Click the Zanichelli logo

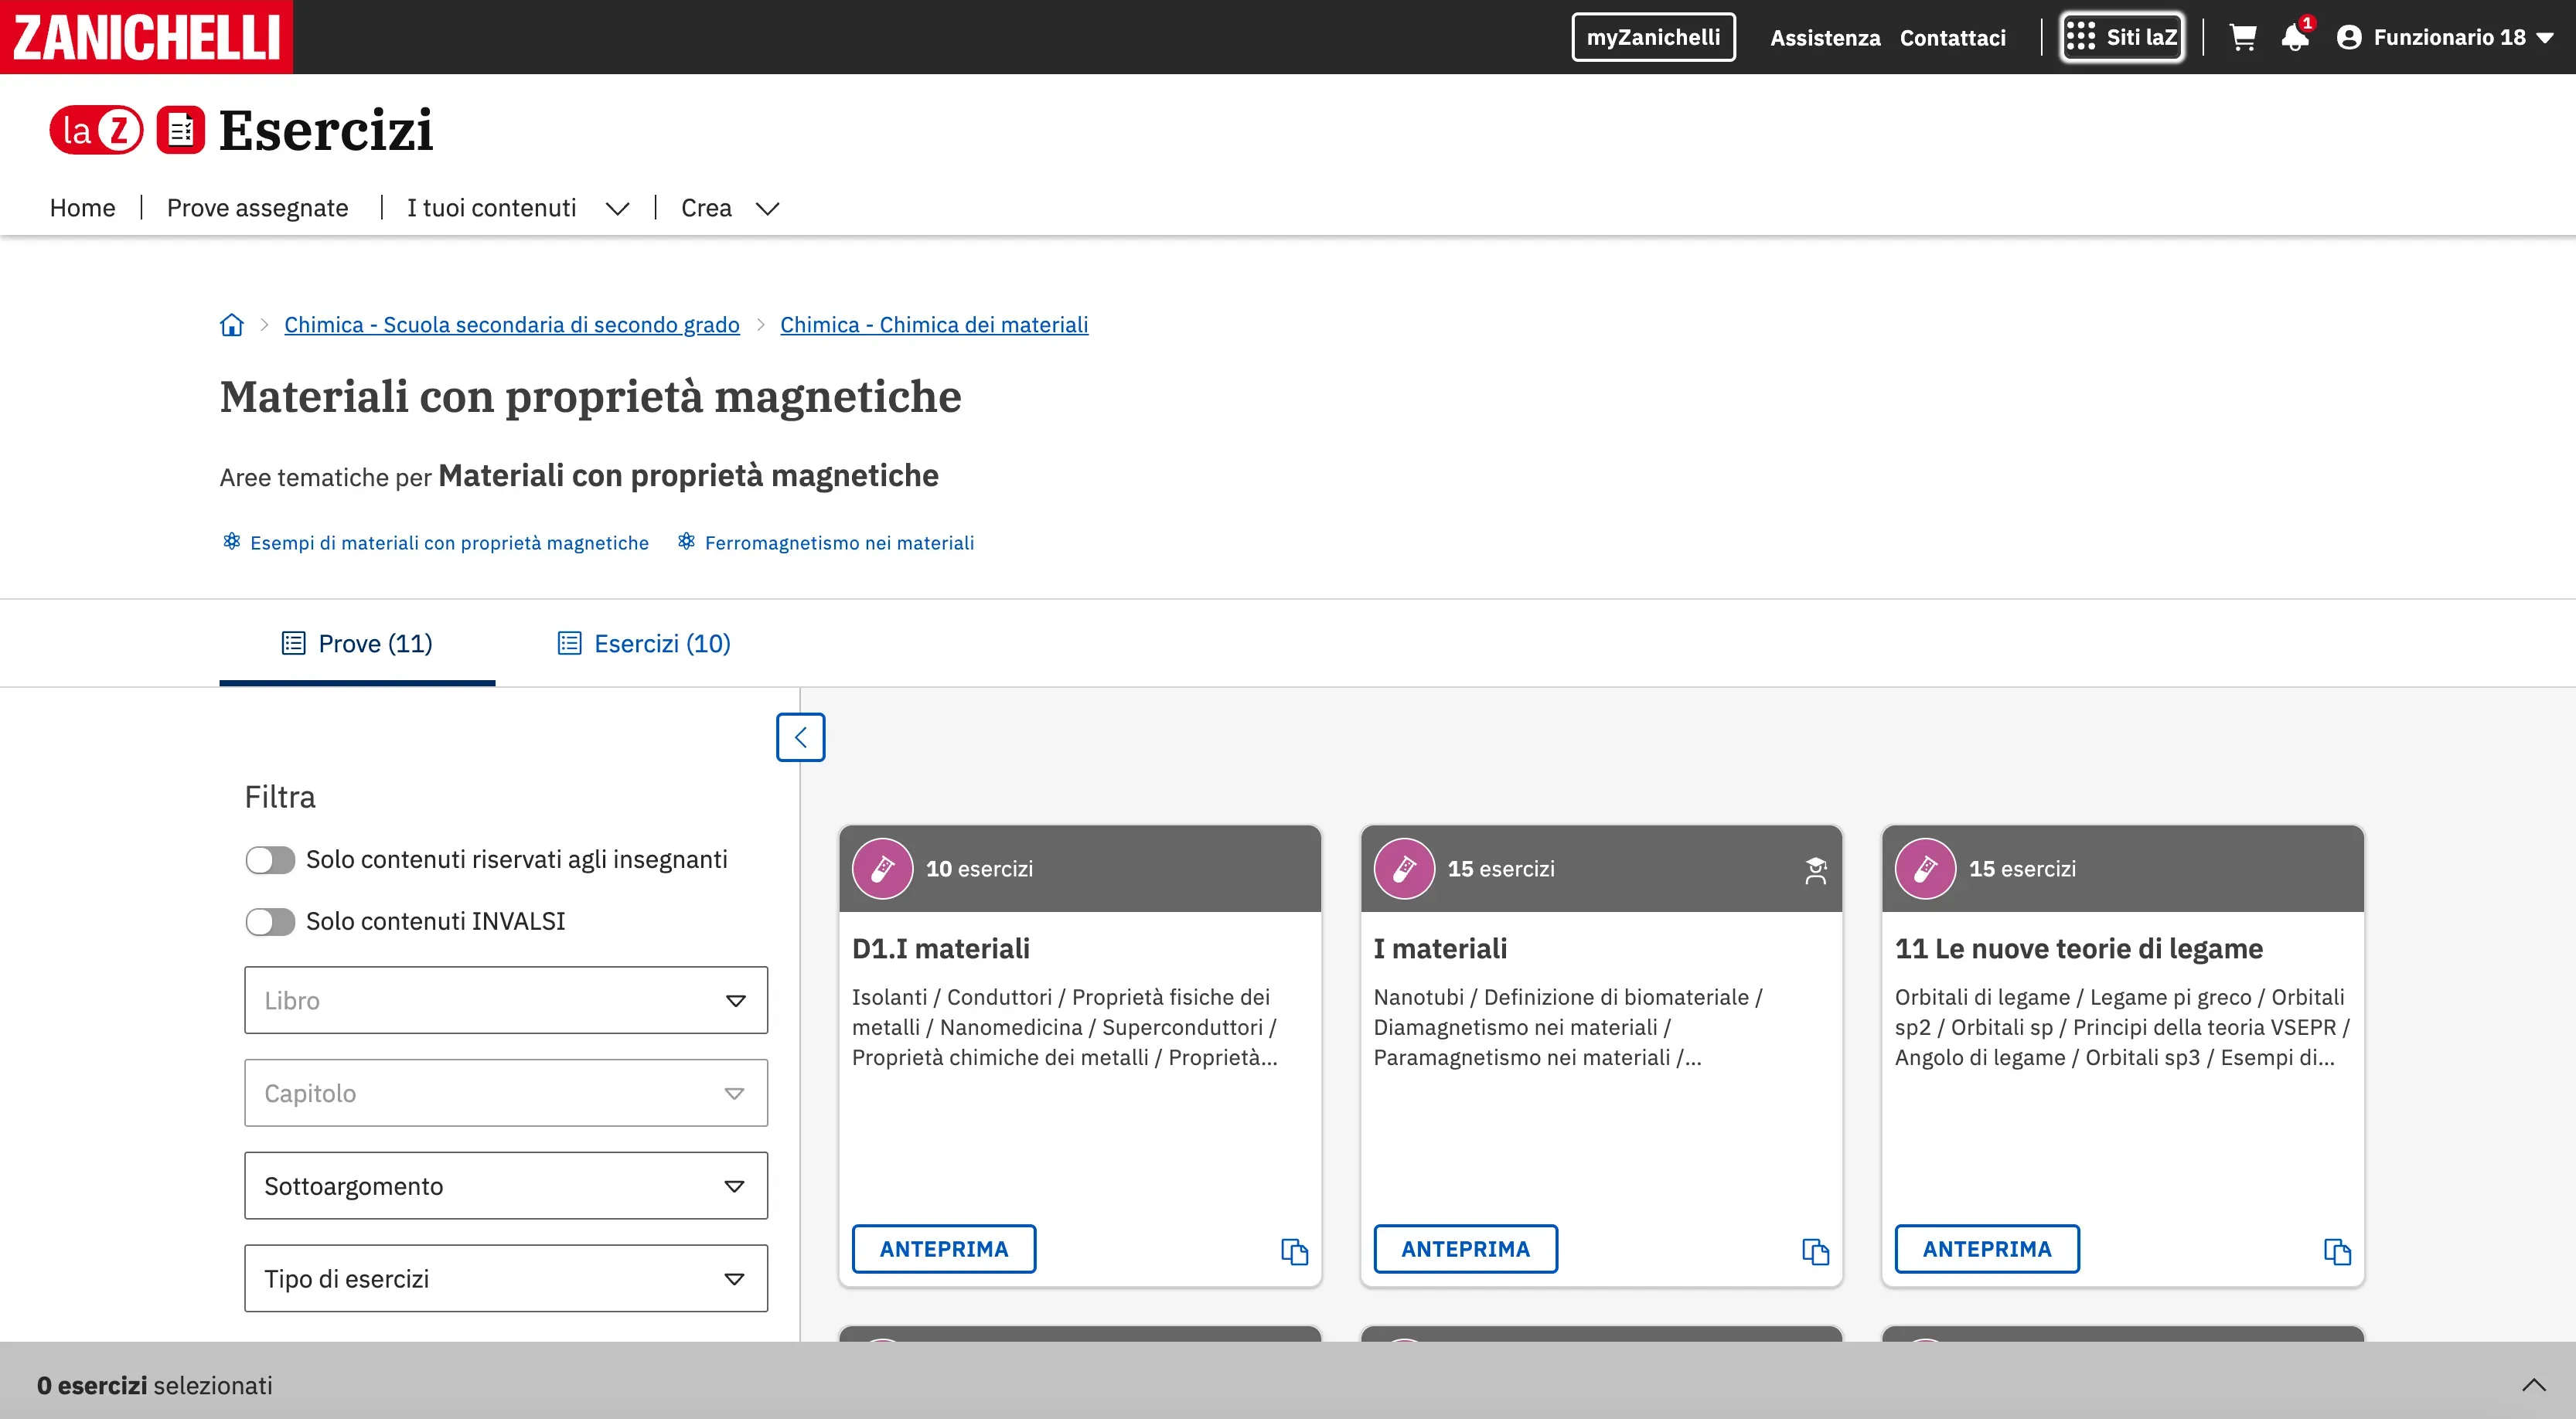pos(146,37)
